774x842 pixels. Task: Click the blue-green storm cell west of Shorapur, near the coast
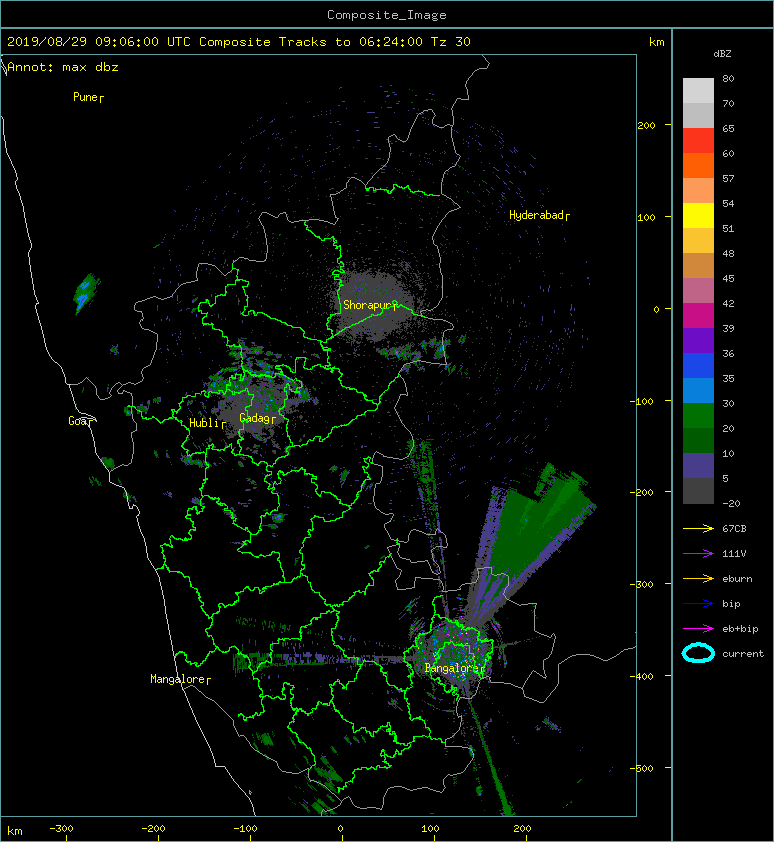pyautogui.click(x=85, y=293)
